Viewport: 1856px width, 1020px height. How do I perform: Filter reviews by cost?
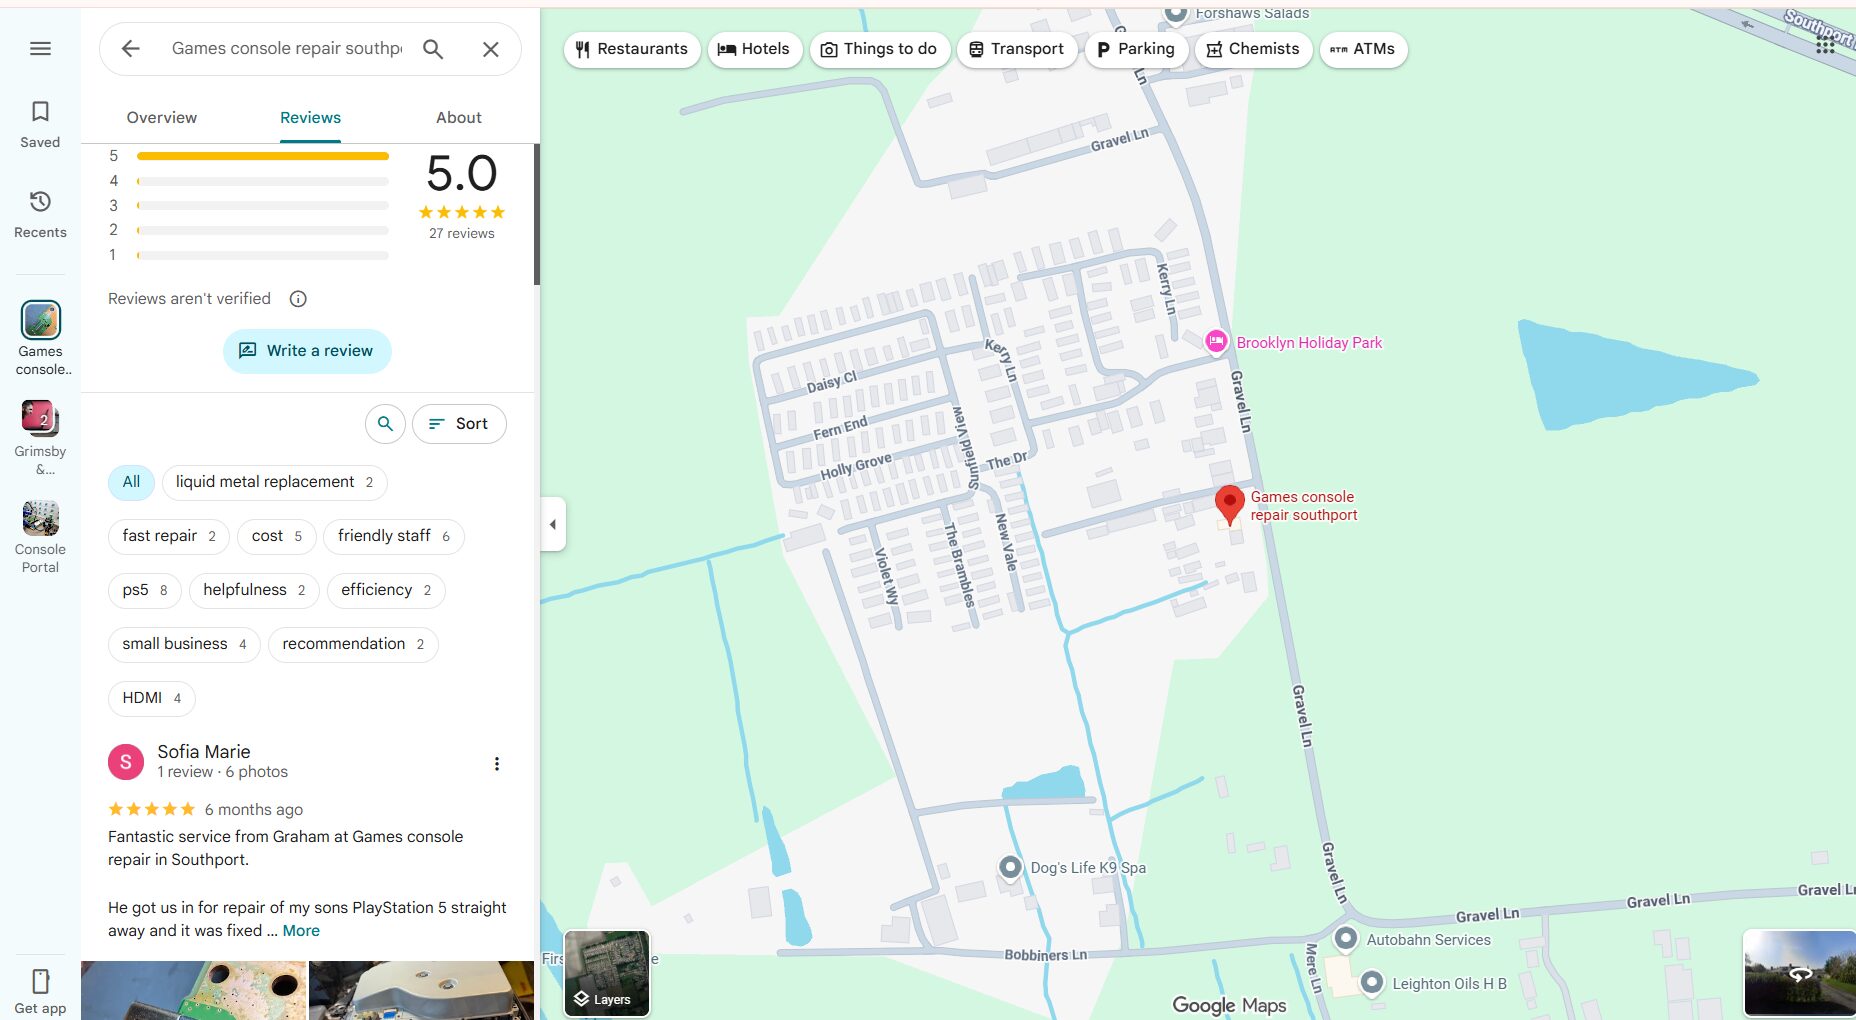click(x=277, y=536)
